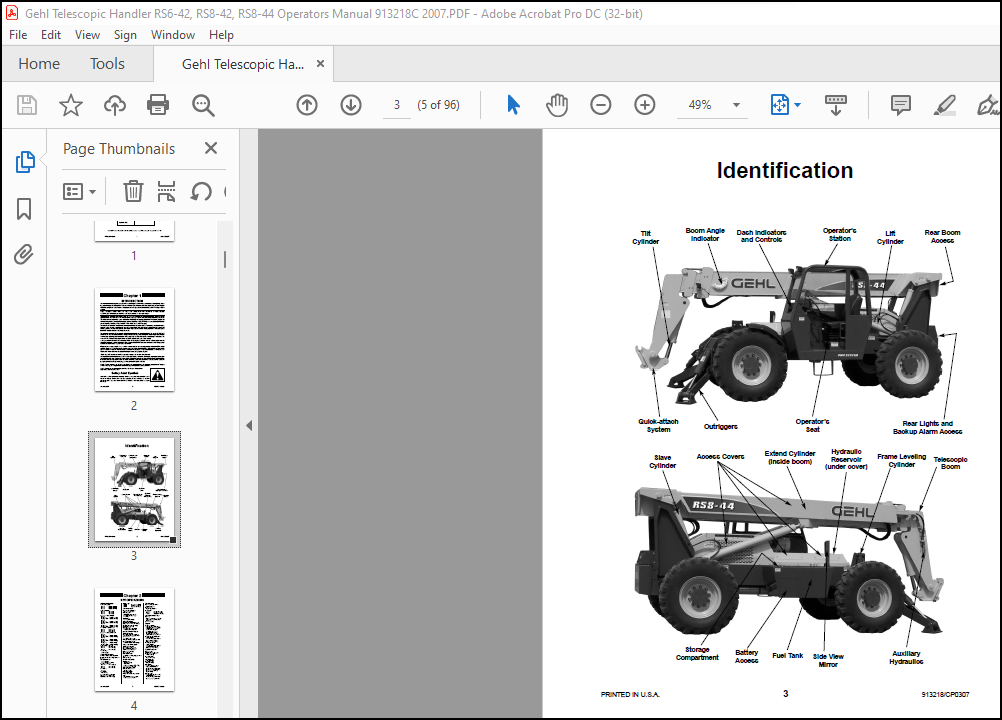Select page 2 thumbnail
Image resolution: width=1002 pixels, height=720 pixels.
pos(134,339)
